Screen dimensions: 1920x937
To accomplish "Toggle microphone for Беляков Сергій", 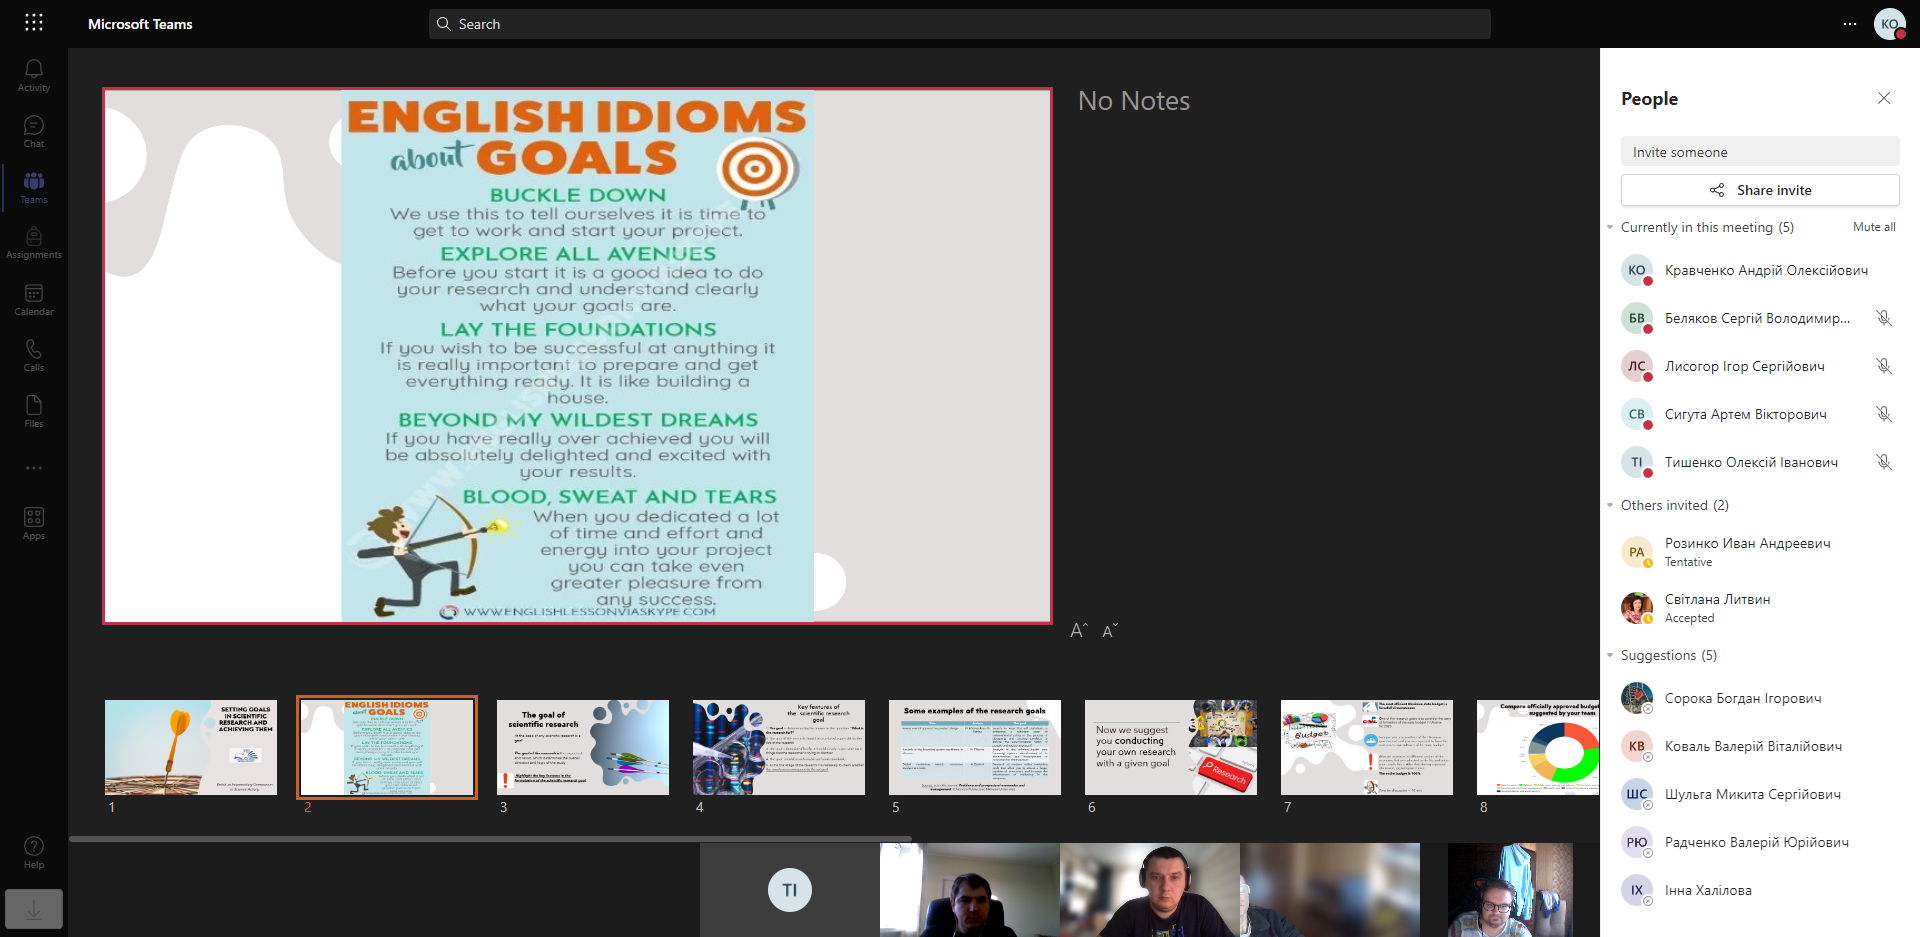I will point(1883,318).
